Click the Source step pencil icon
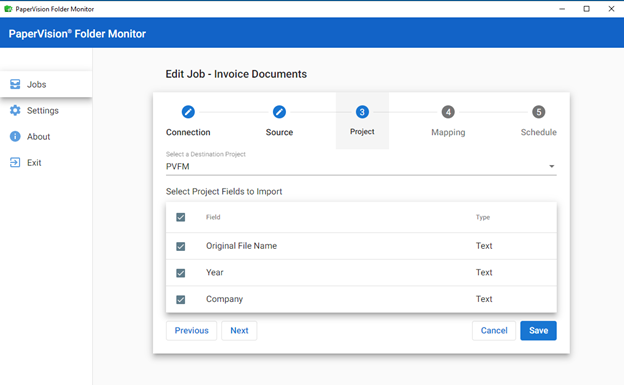 tap(279, 112)
